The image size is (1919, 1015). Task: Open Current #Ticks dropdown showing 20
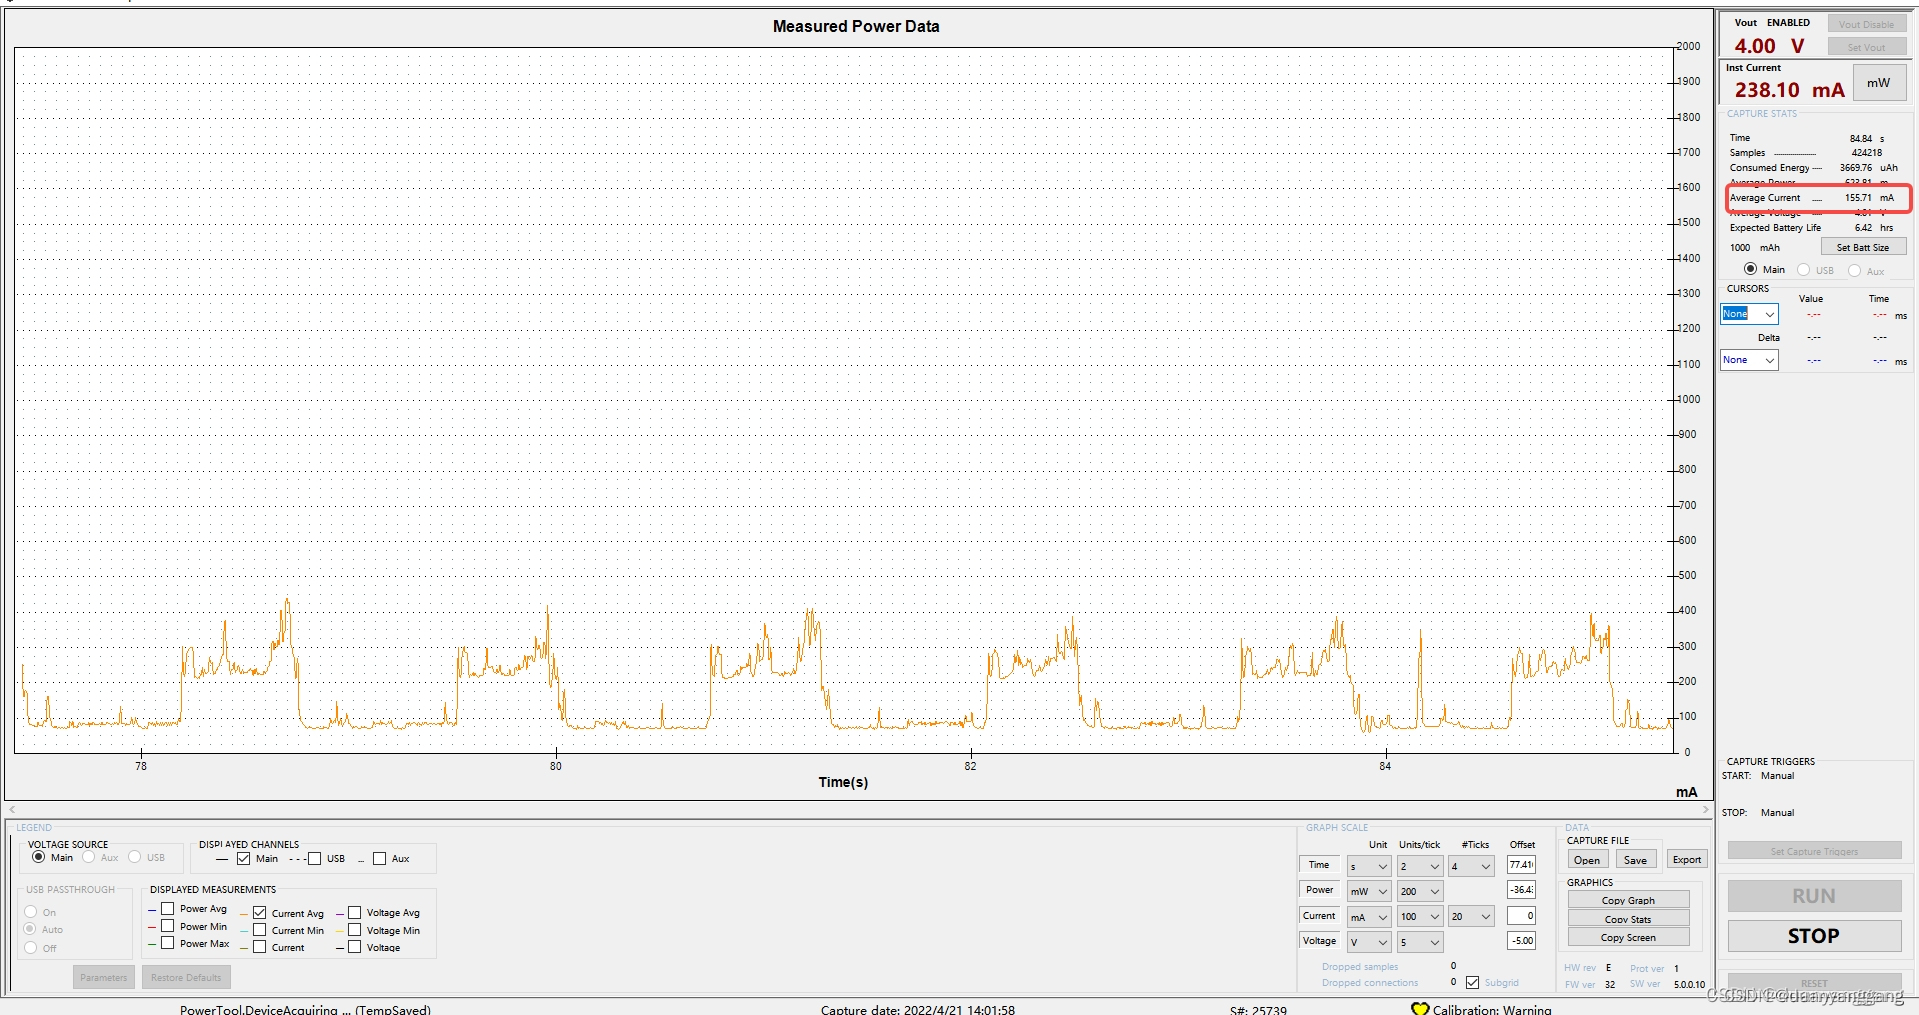(1471, 916)
